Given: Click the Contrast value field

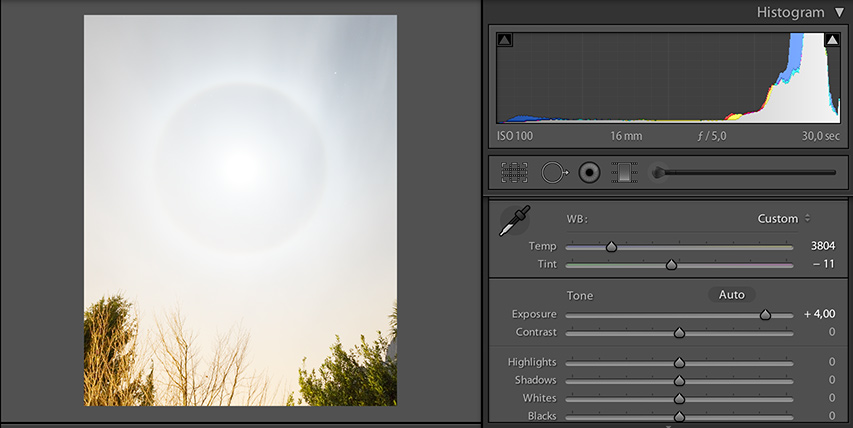Looking at the screenshot, I should (832, 332).
